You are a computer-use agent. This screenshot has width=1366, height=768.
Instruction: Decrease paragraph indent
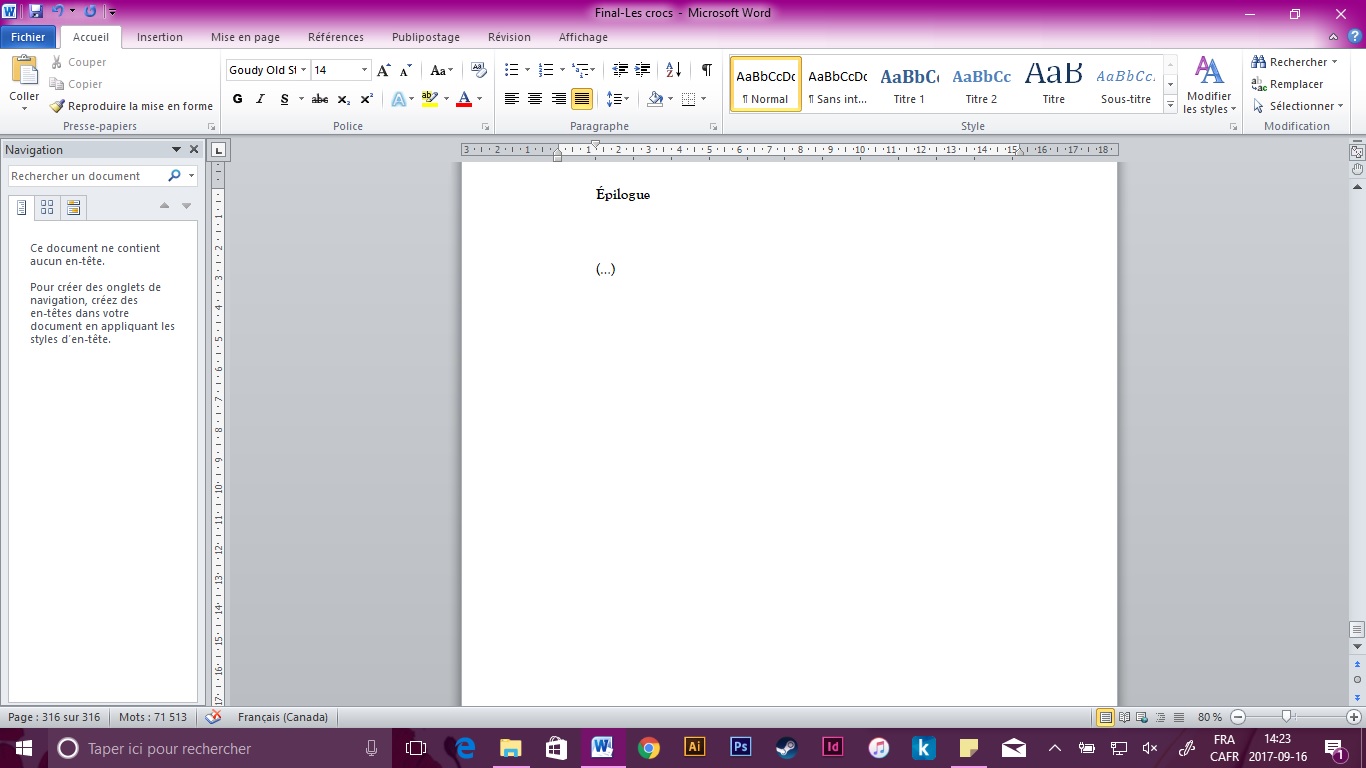tap(620, 70)
